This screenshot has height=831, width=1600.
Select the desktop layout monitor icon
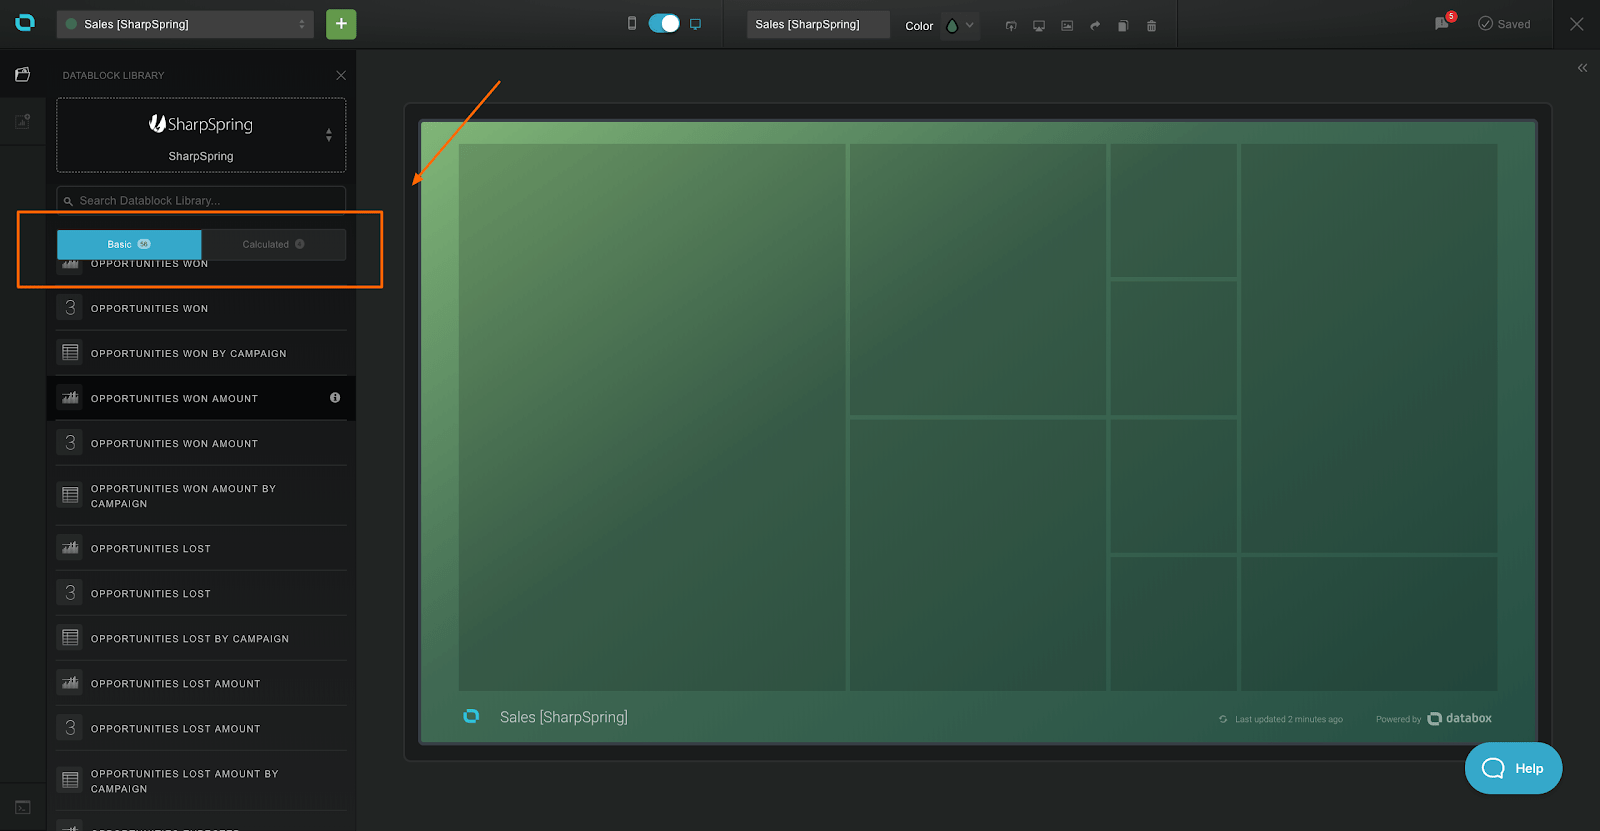pos(696,24)
